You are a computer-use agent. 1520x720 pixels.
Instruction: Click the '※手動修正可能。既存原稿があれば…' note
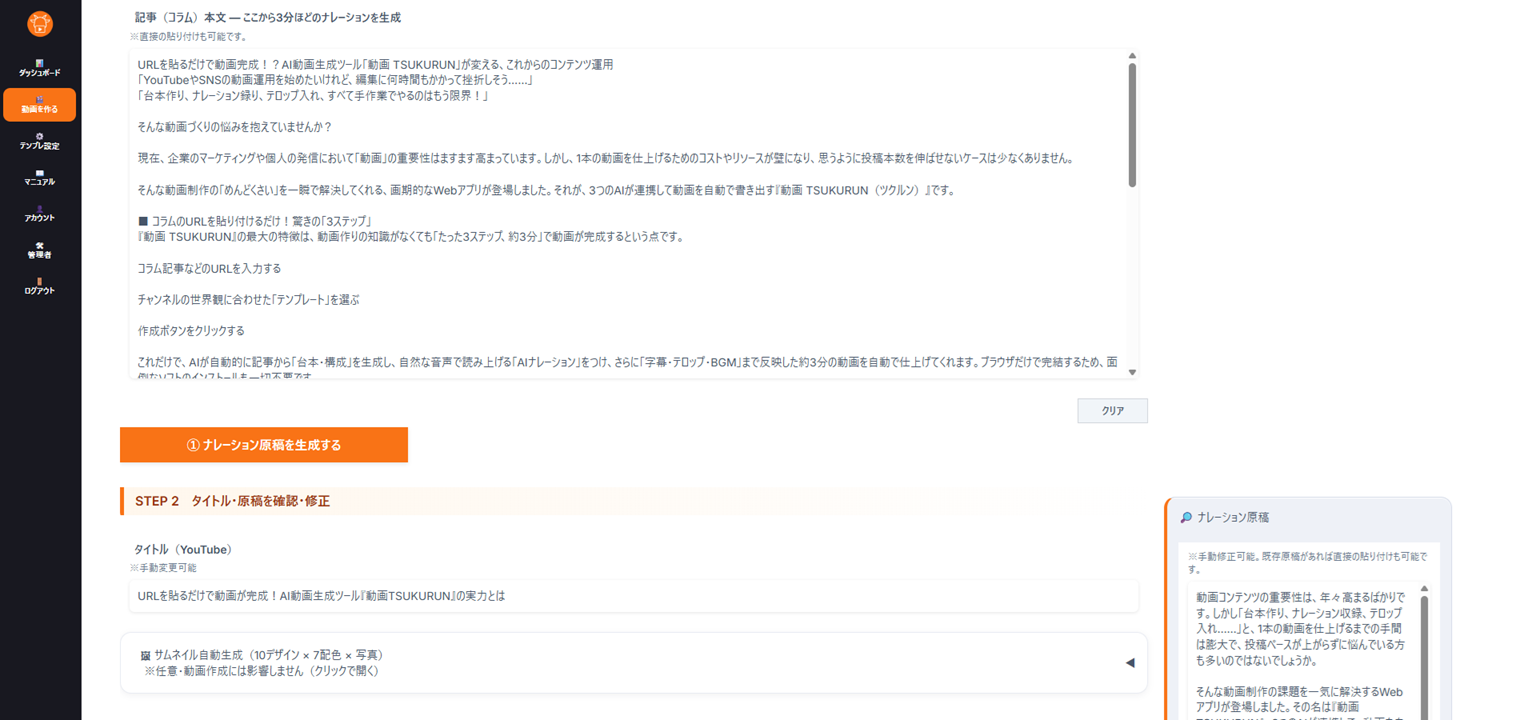click(x=1307, y=563)
